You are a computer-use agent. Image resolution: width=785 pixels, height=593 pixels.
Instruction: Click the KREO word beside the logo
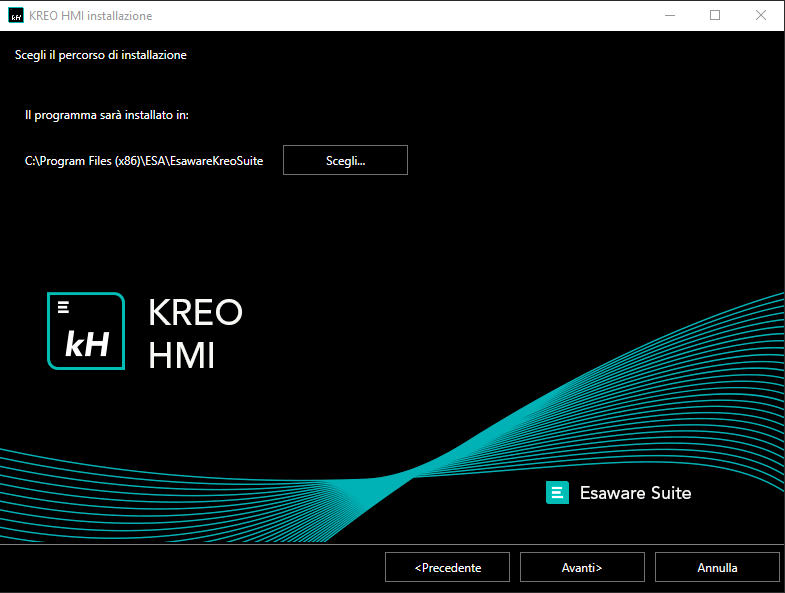[195, 313]
